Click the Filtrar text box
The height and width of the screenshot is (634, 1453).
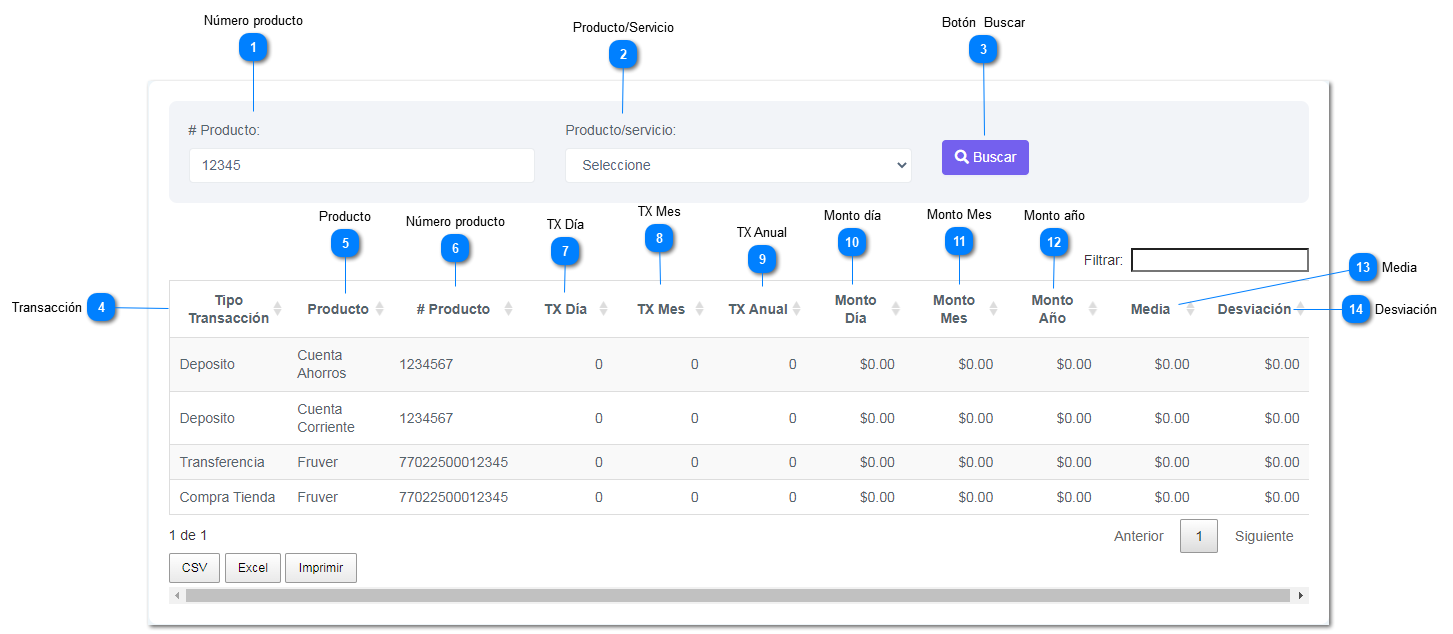1220,260
